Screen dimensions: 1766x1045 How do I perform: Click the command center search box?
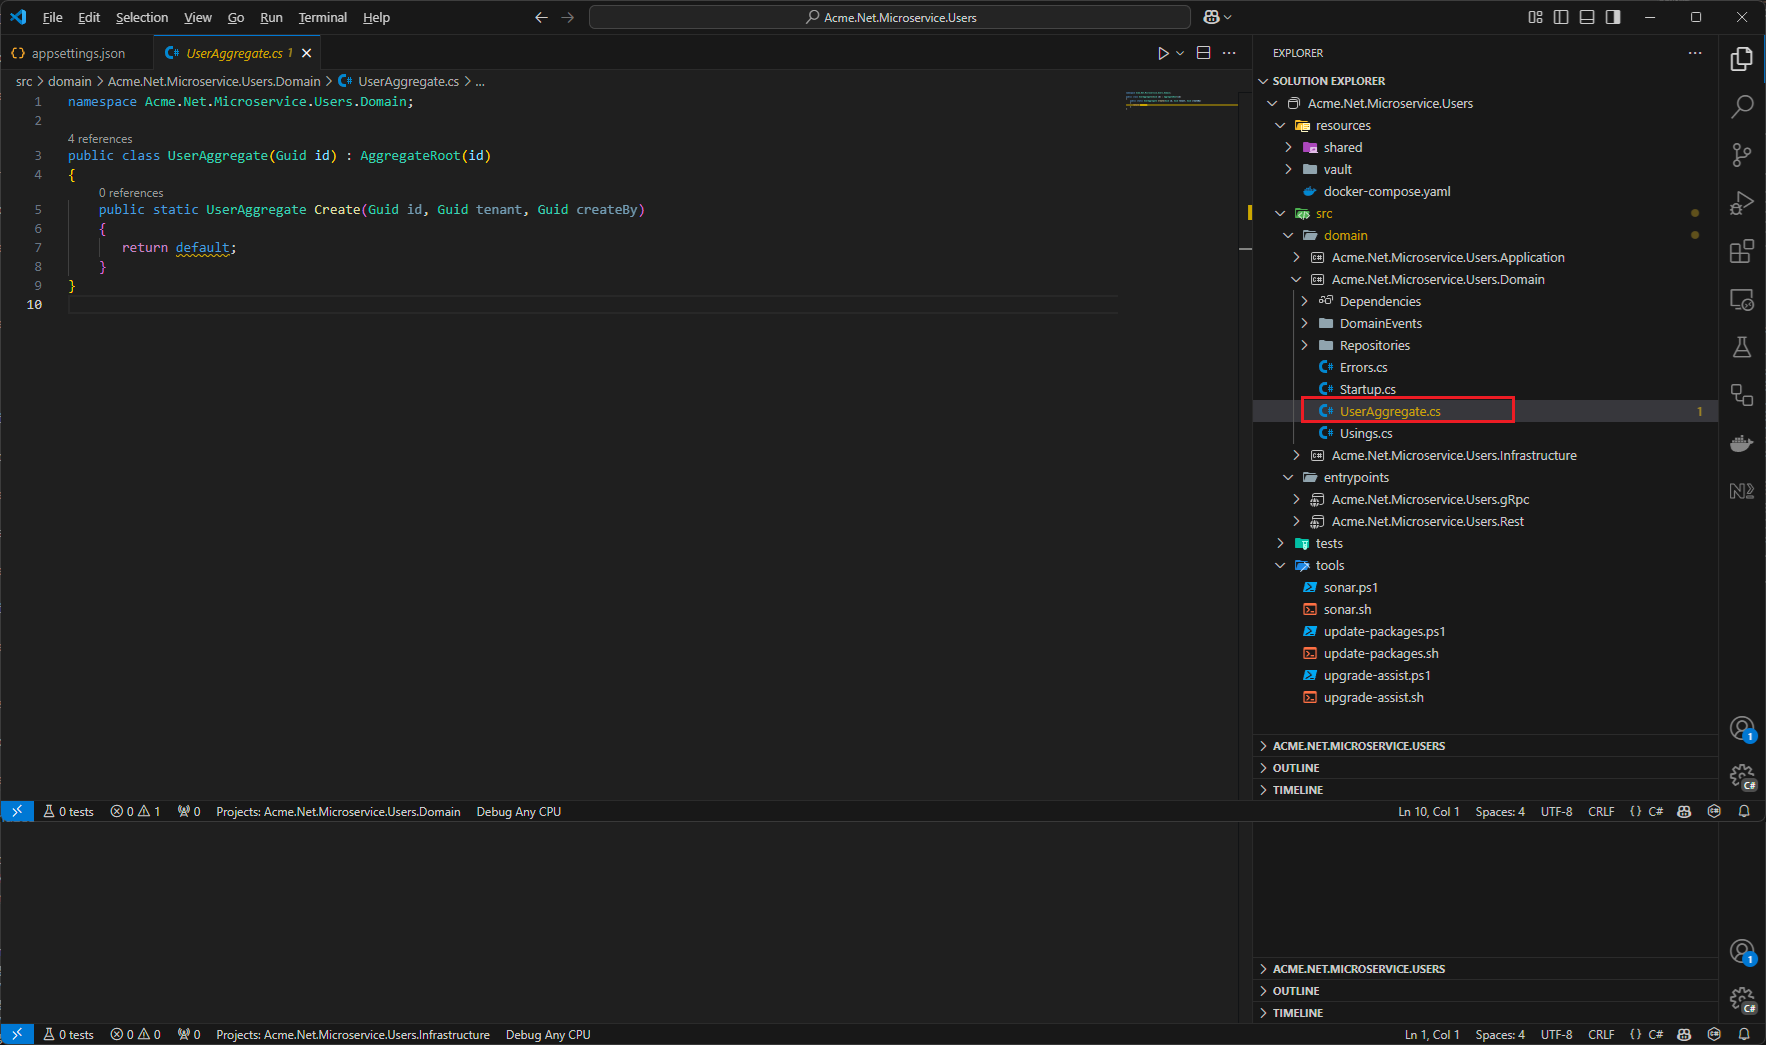890,17
